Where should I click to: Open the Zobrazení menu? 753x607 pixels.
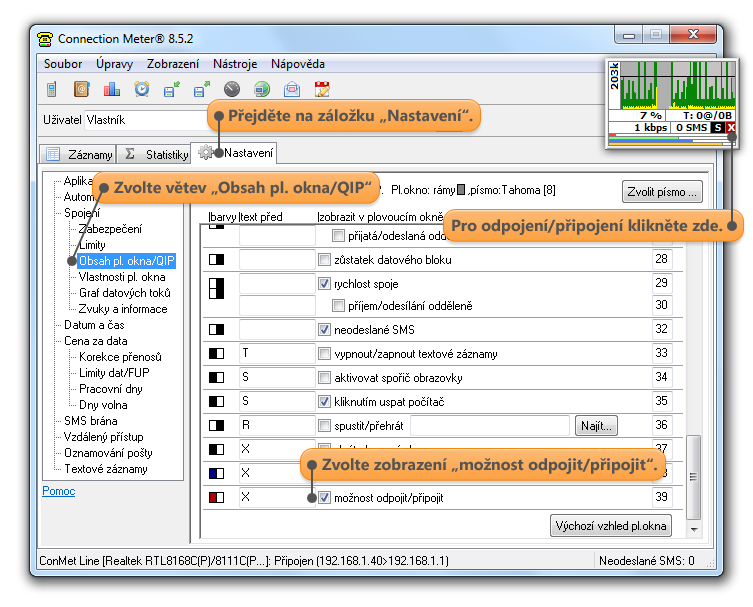coord(173,64)
